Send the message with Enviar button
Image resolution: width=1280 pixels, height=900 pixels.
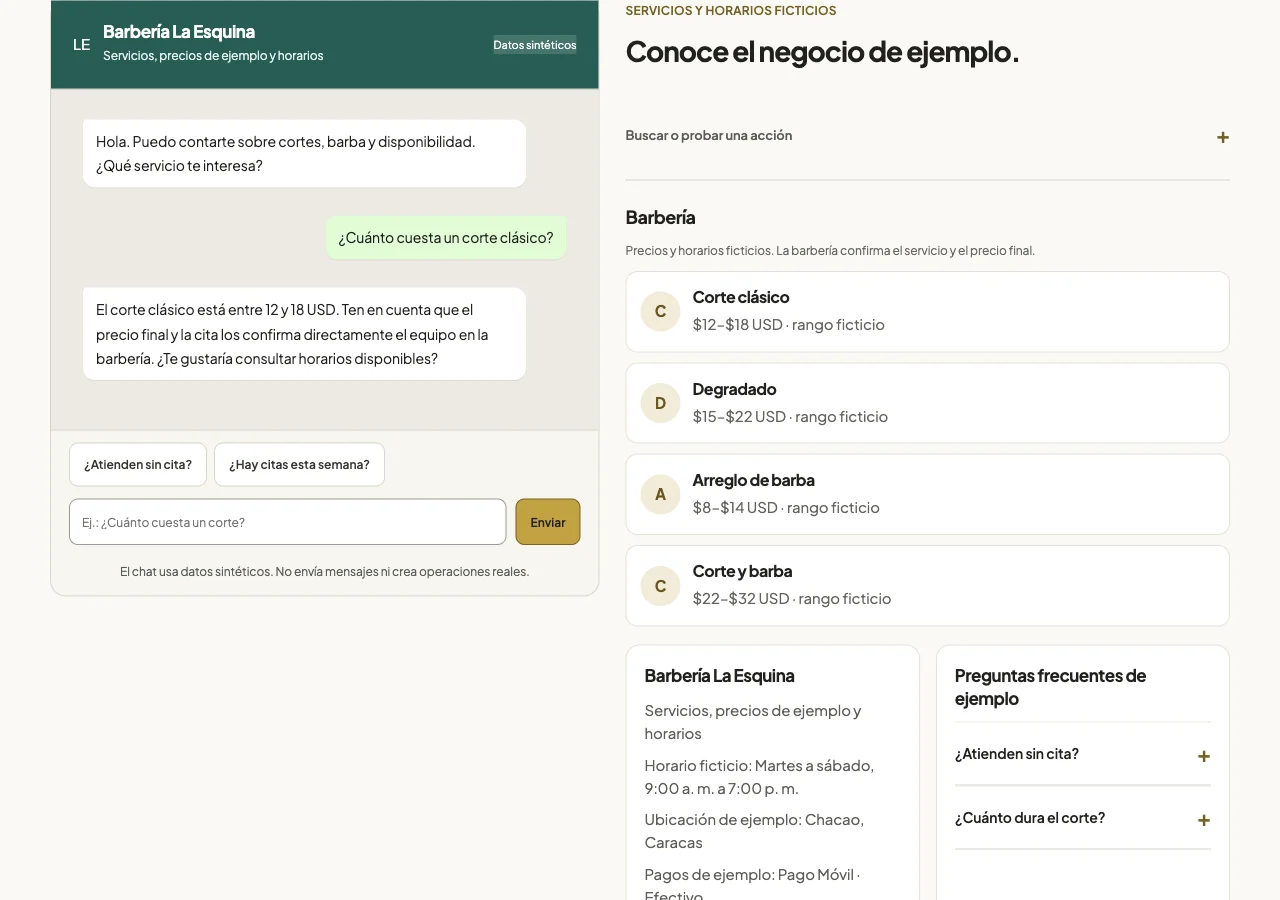548,522
